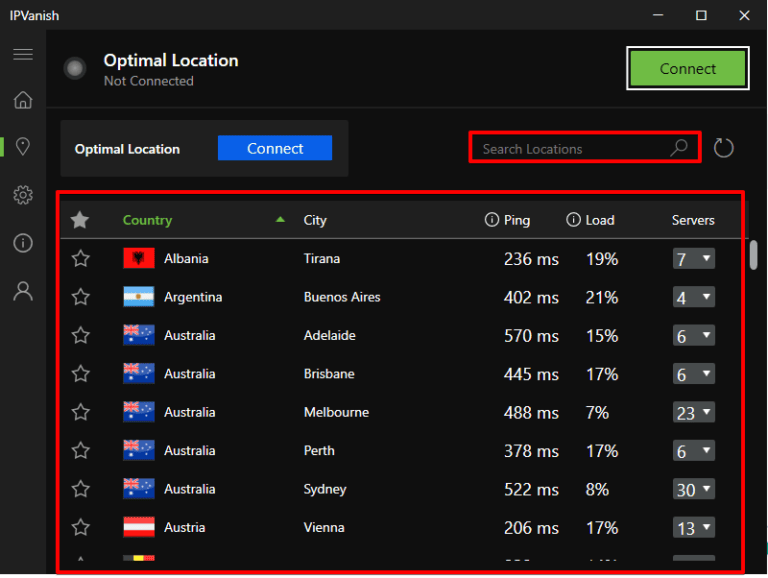
Task: Toggle favorite star for Vienna, Austria
Action: tap(81, 527)
